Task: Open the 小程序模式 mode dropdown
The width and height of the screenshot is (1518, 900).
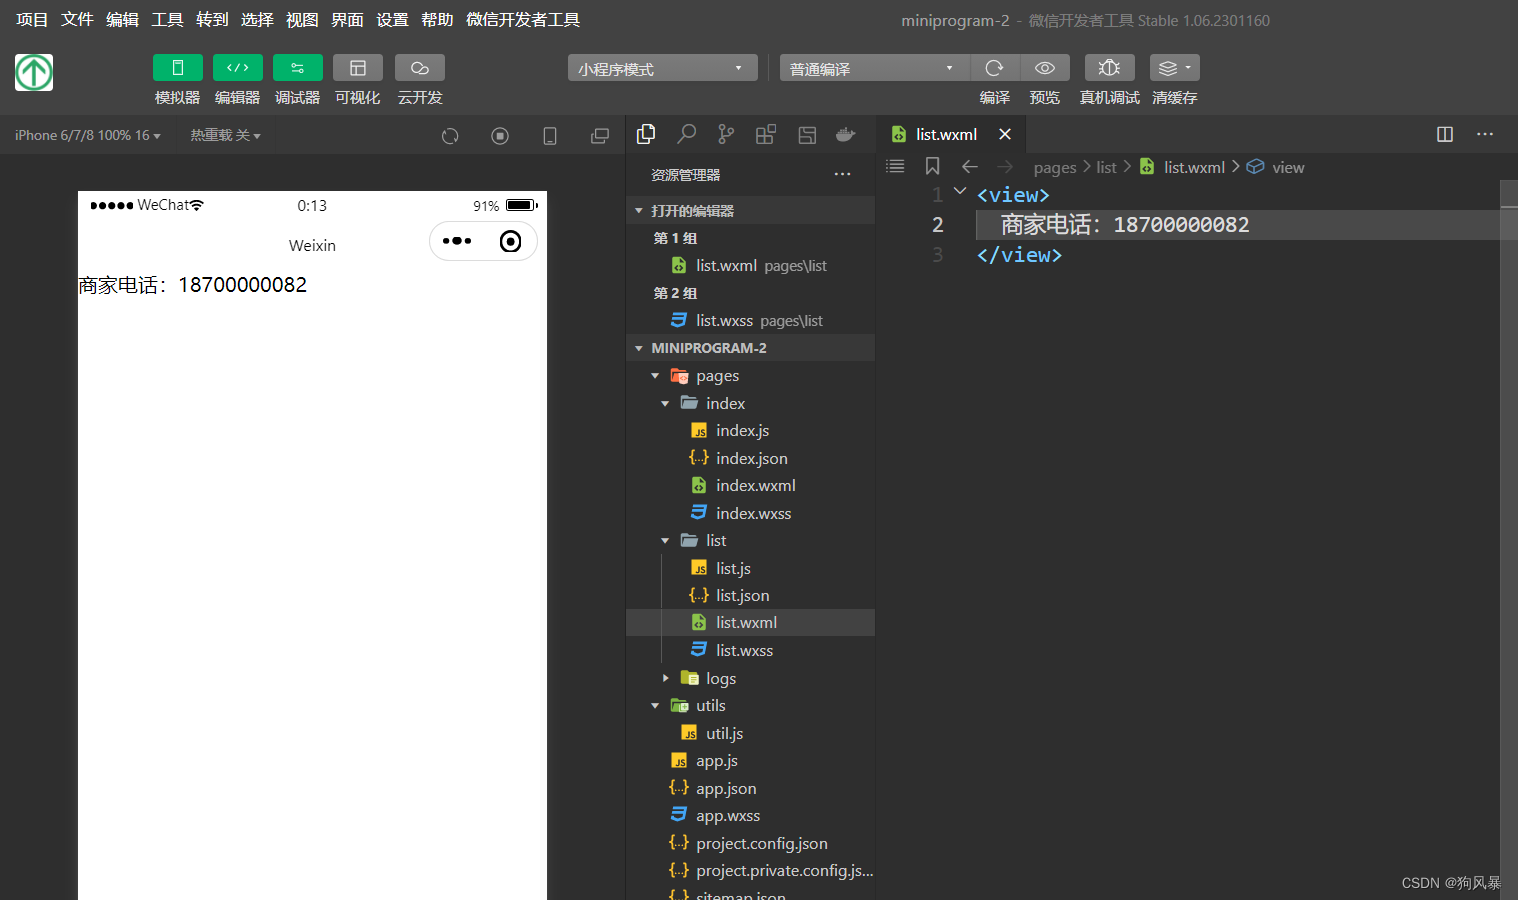Action: point(662,68)
